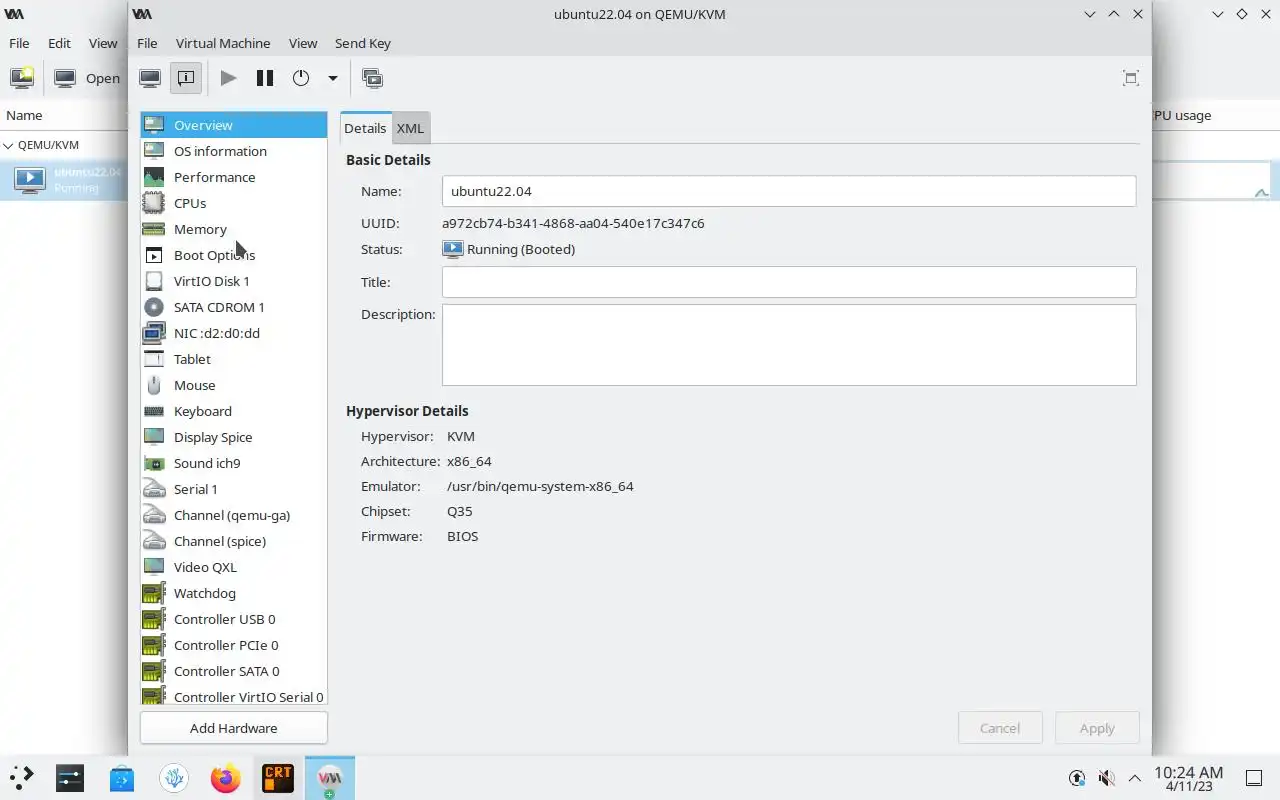Switch to the Details tab
Image resolution: width=1280 pixels, height=800 pixels.
365,128
